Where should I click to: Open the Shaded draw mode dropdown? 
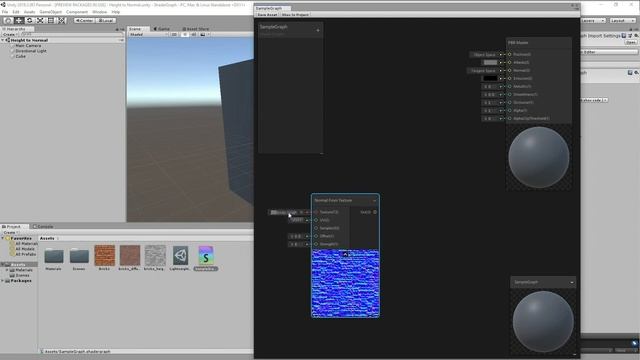148,35
